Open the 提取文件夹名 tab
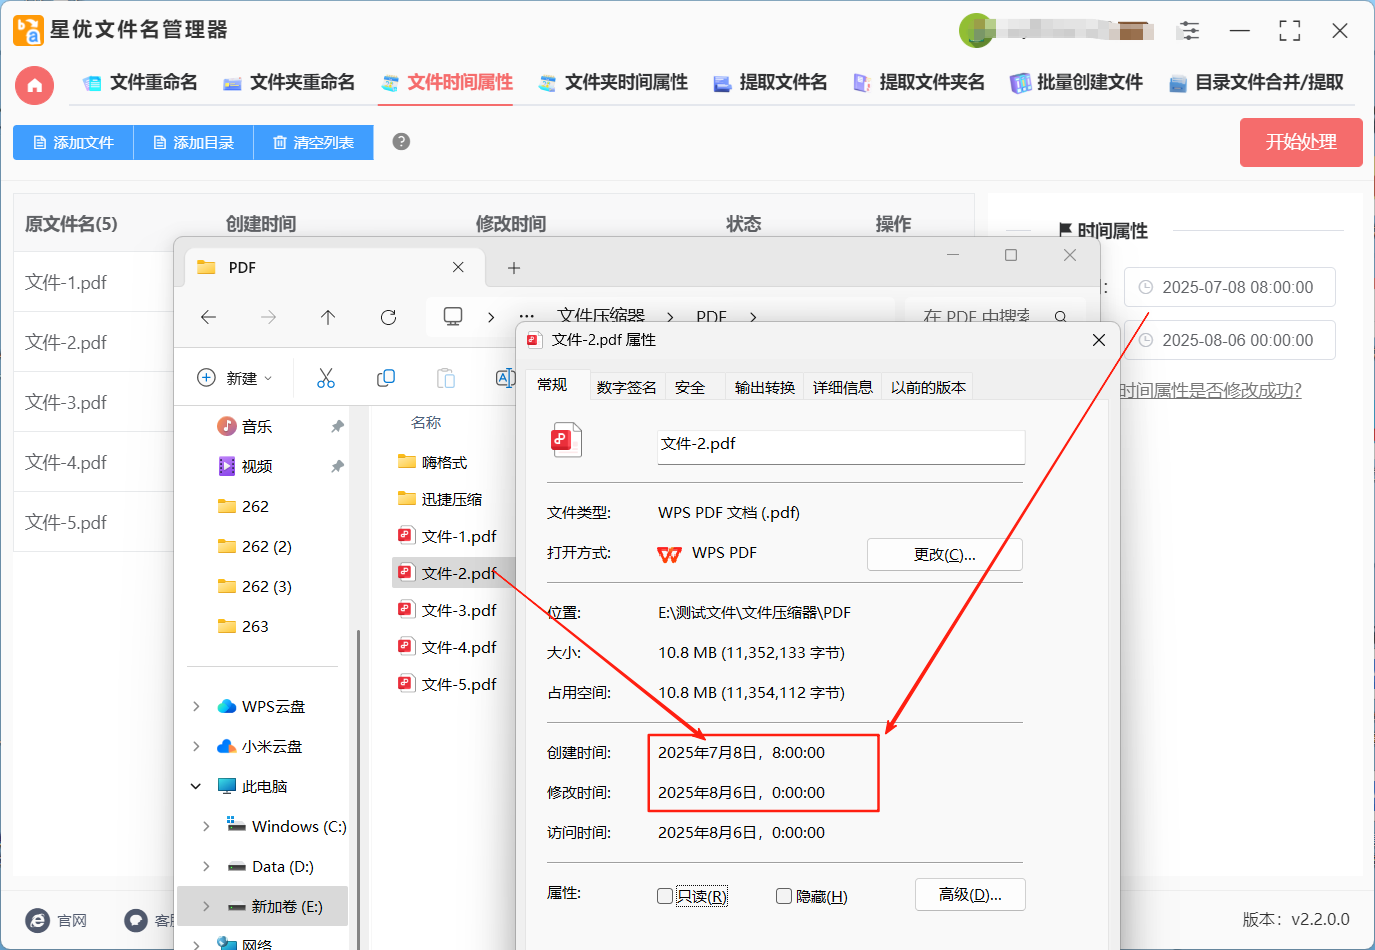The height and width of the screenshot is (950, 1375). pos(919,83)
